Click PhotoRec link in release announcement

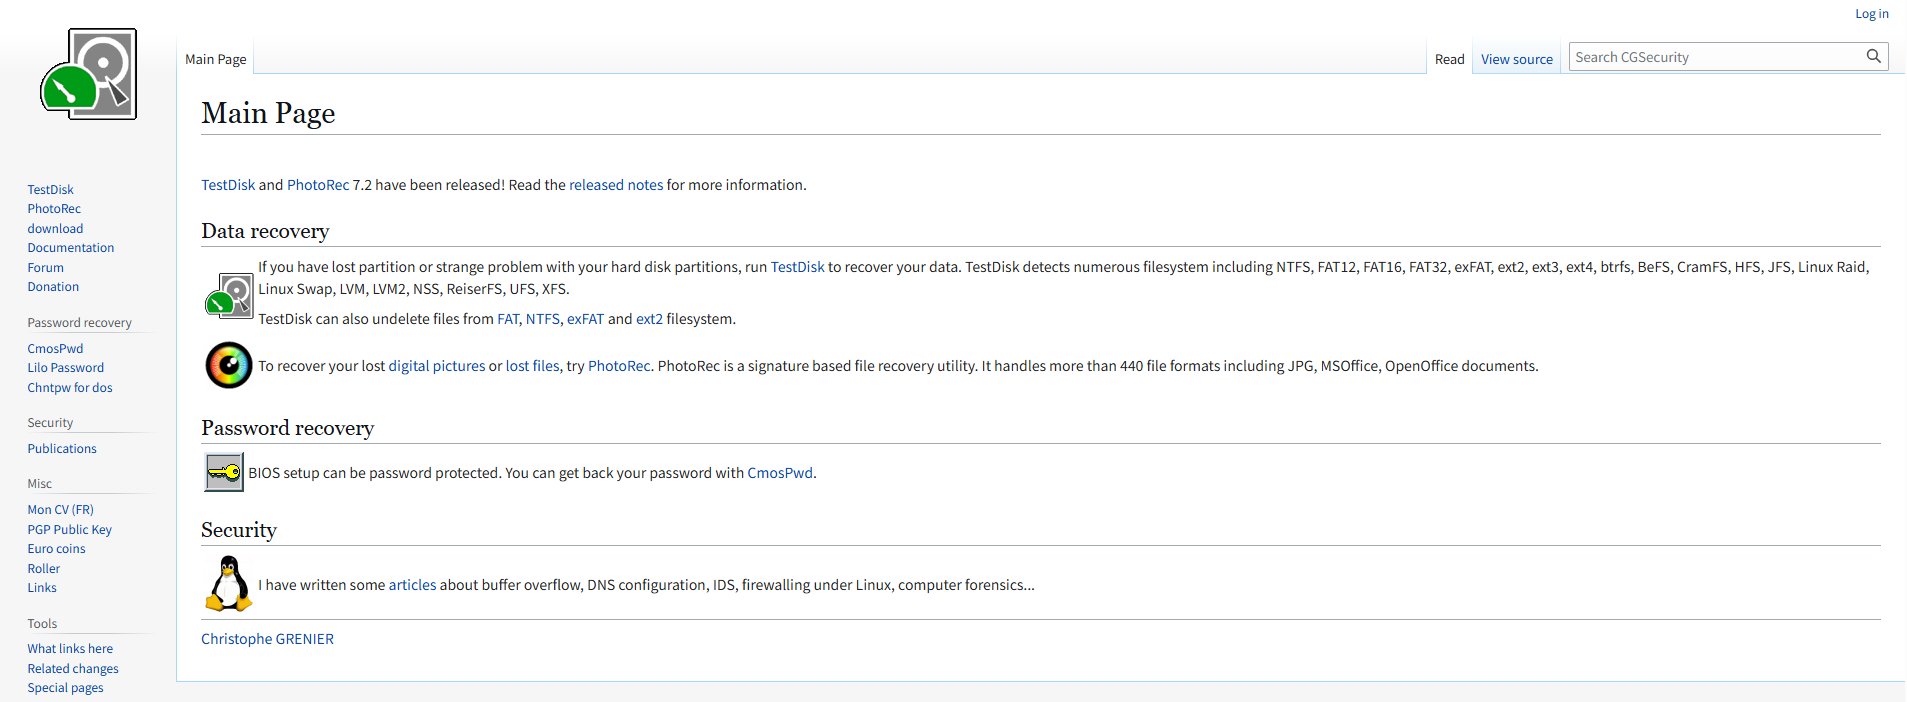[x=318, y=185]
